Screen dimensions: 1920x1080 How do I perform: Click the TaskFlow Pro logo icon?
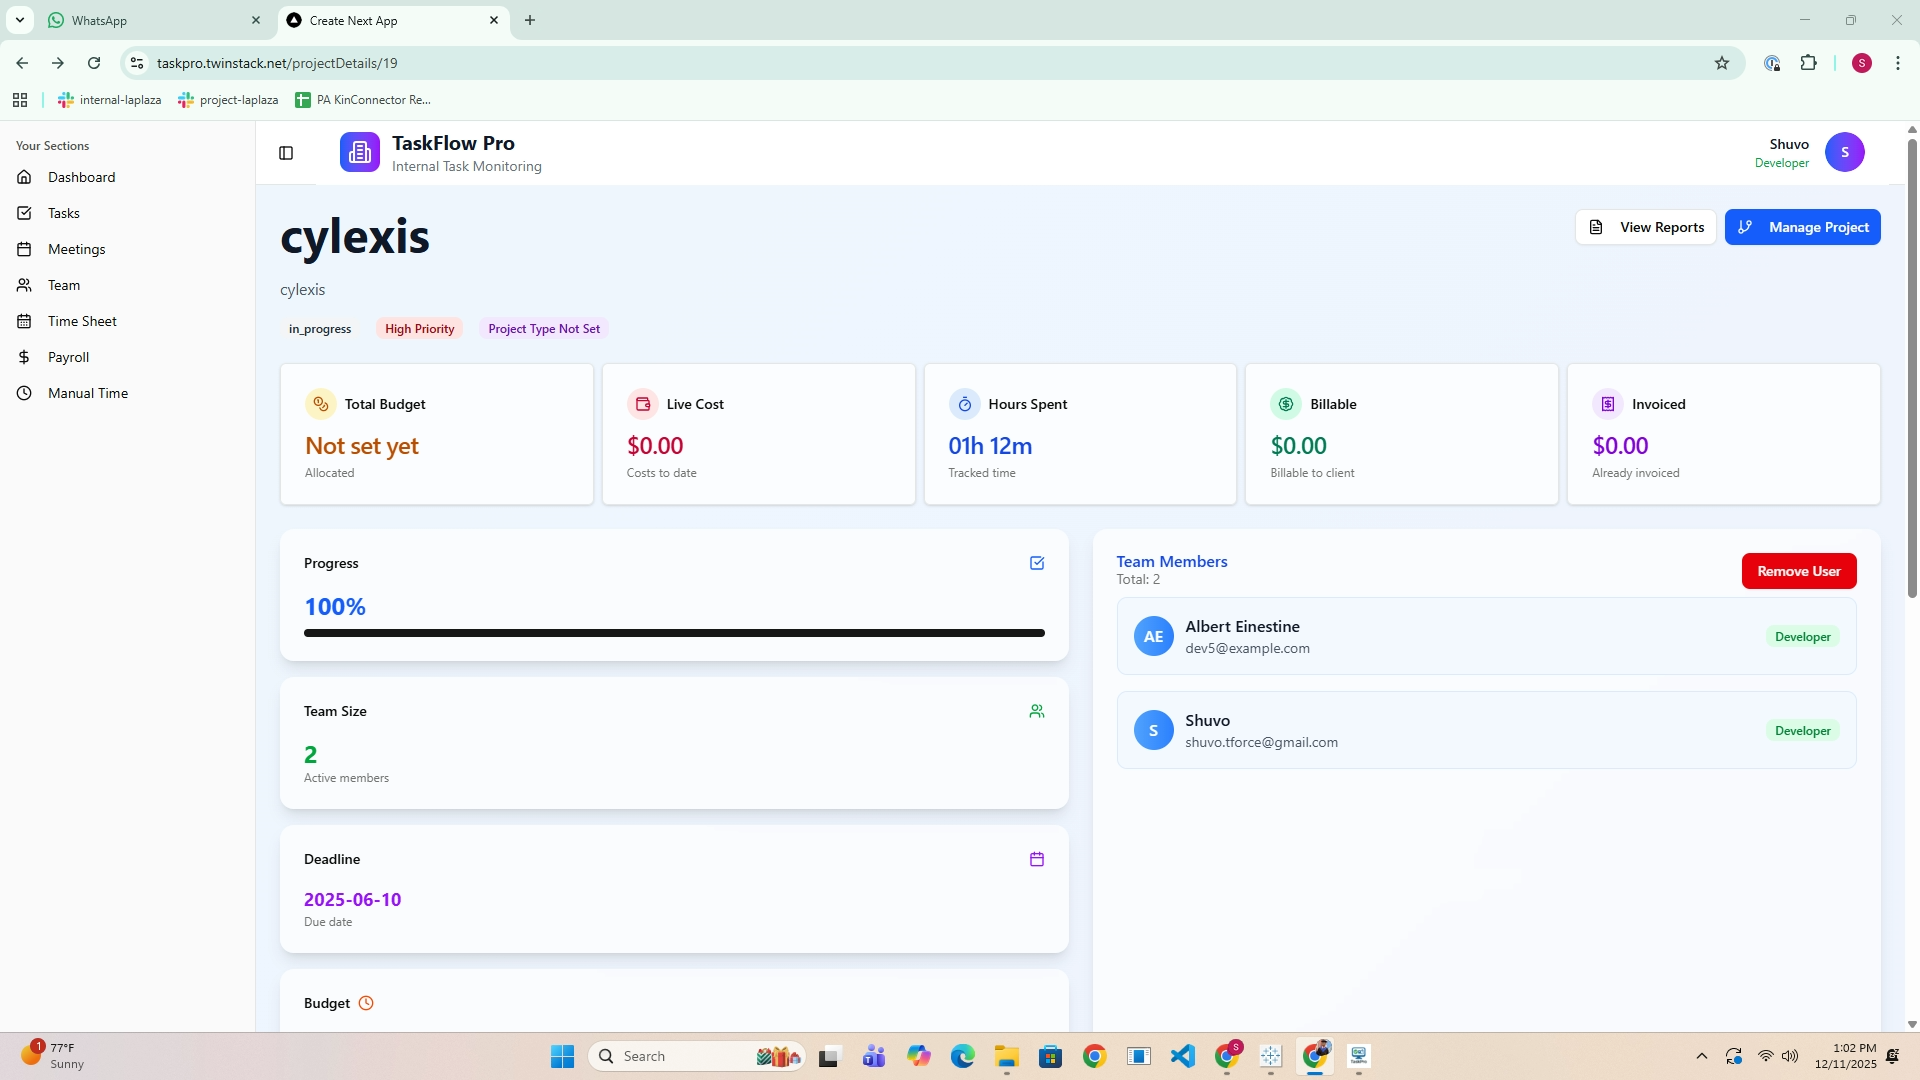point(359,152)
